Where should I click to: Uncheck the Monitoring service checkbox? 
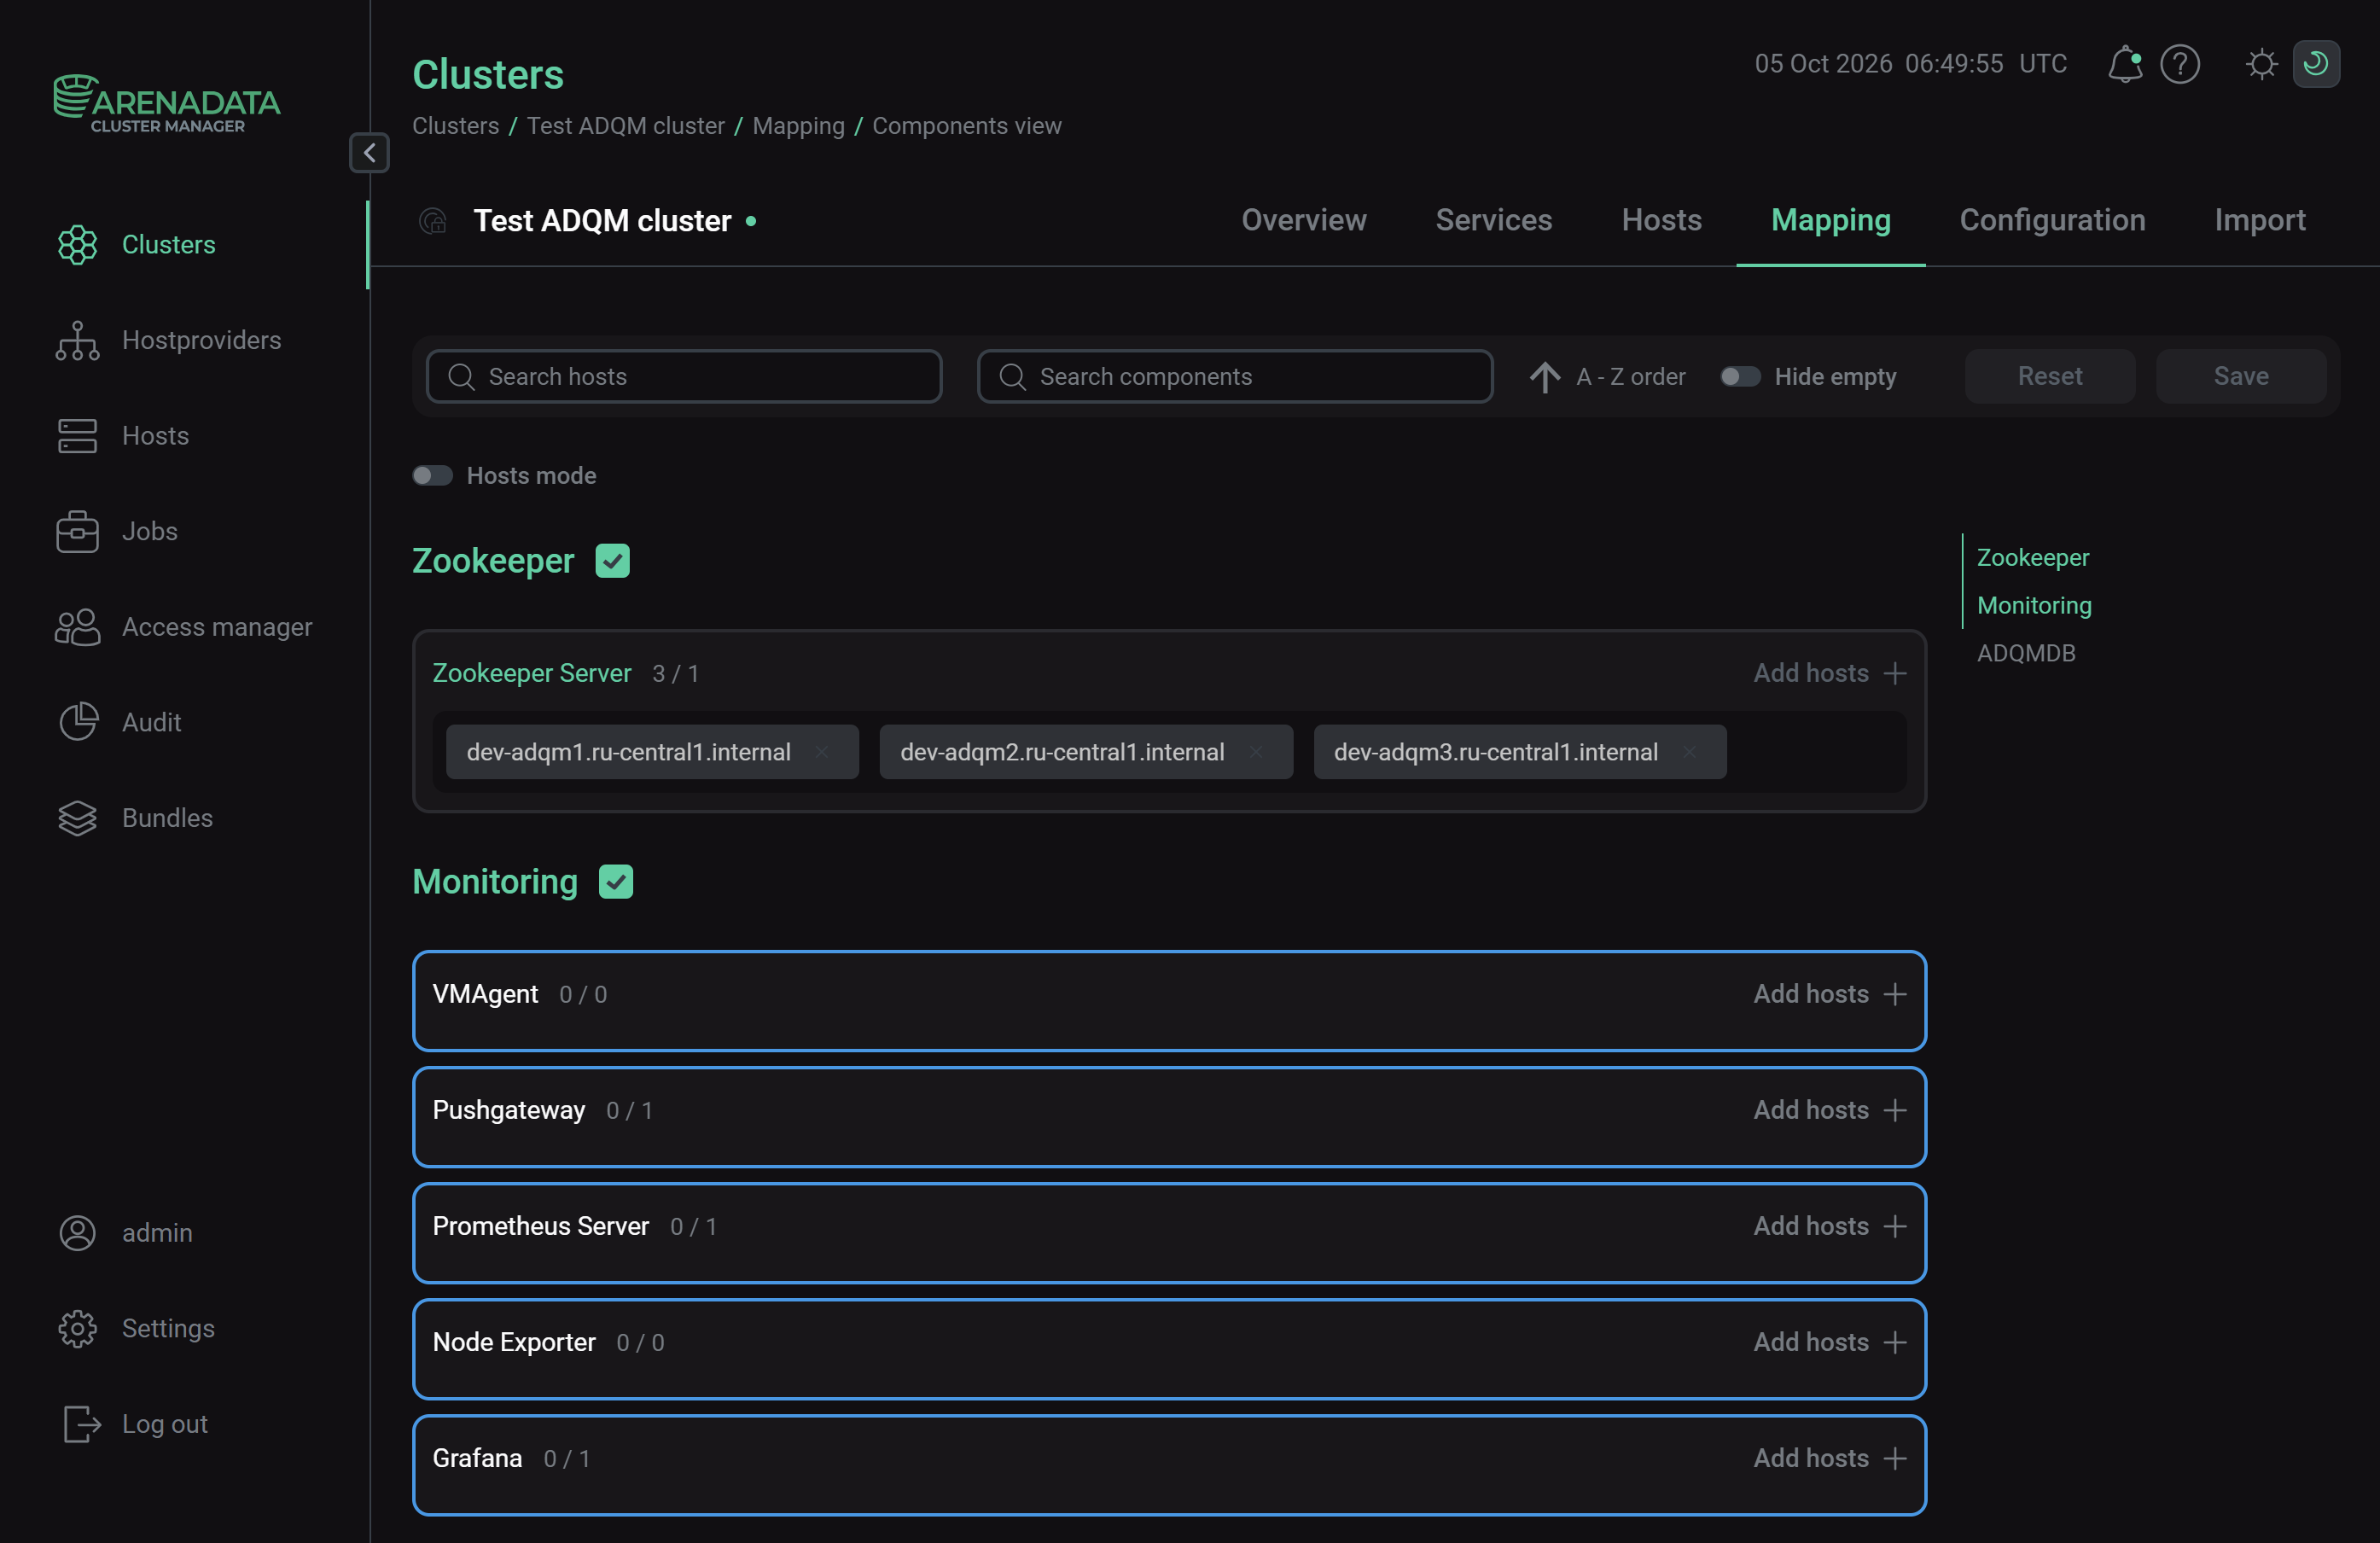(x=616, y=882)
